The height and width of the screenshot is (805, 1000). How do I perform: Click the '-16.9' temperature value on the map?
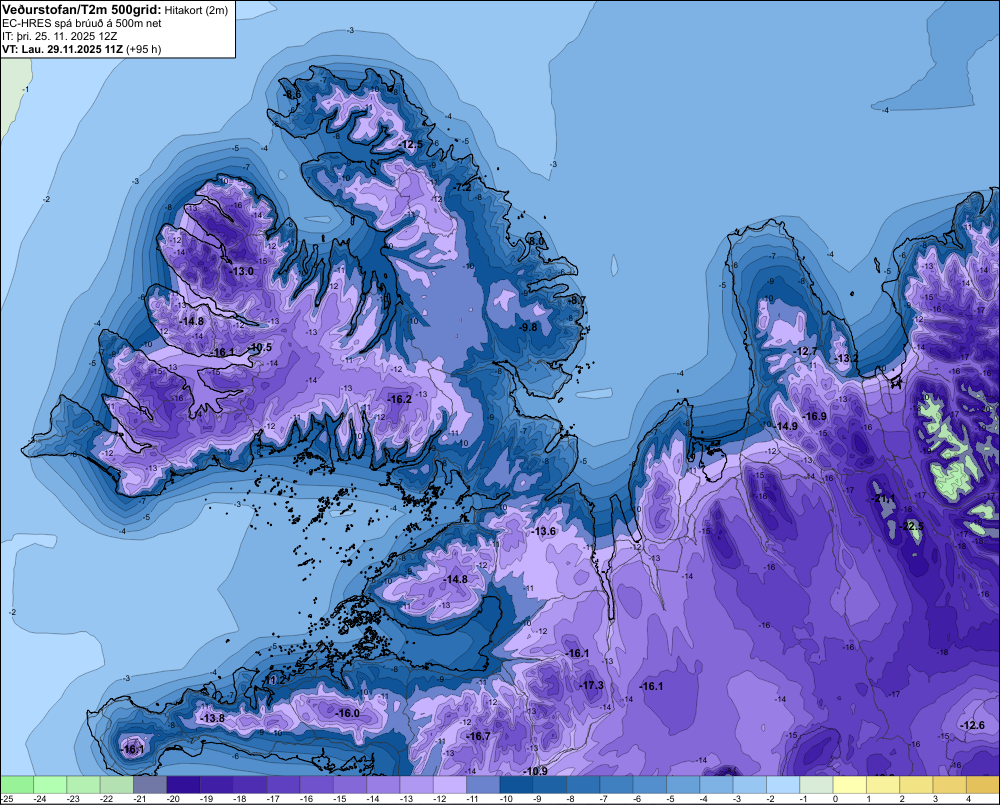point(815,417)
